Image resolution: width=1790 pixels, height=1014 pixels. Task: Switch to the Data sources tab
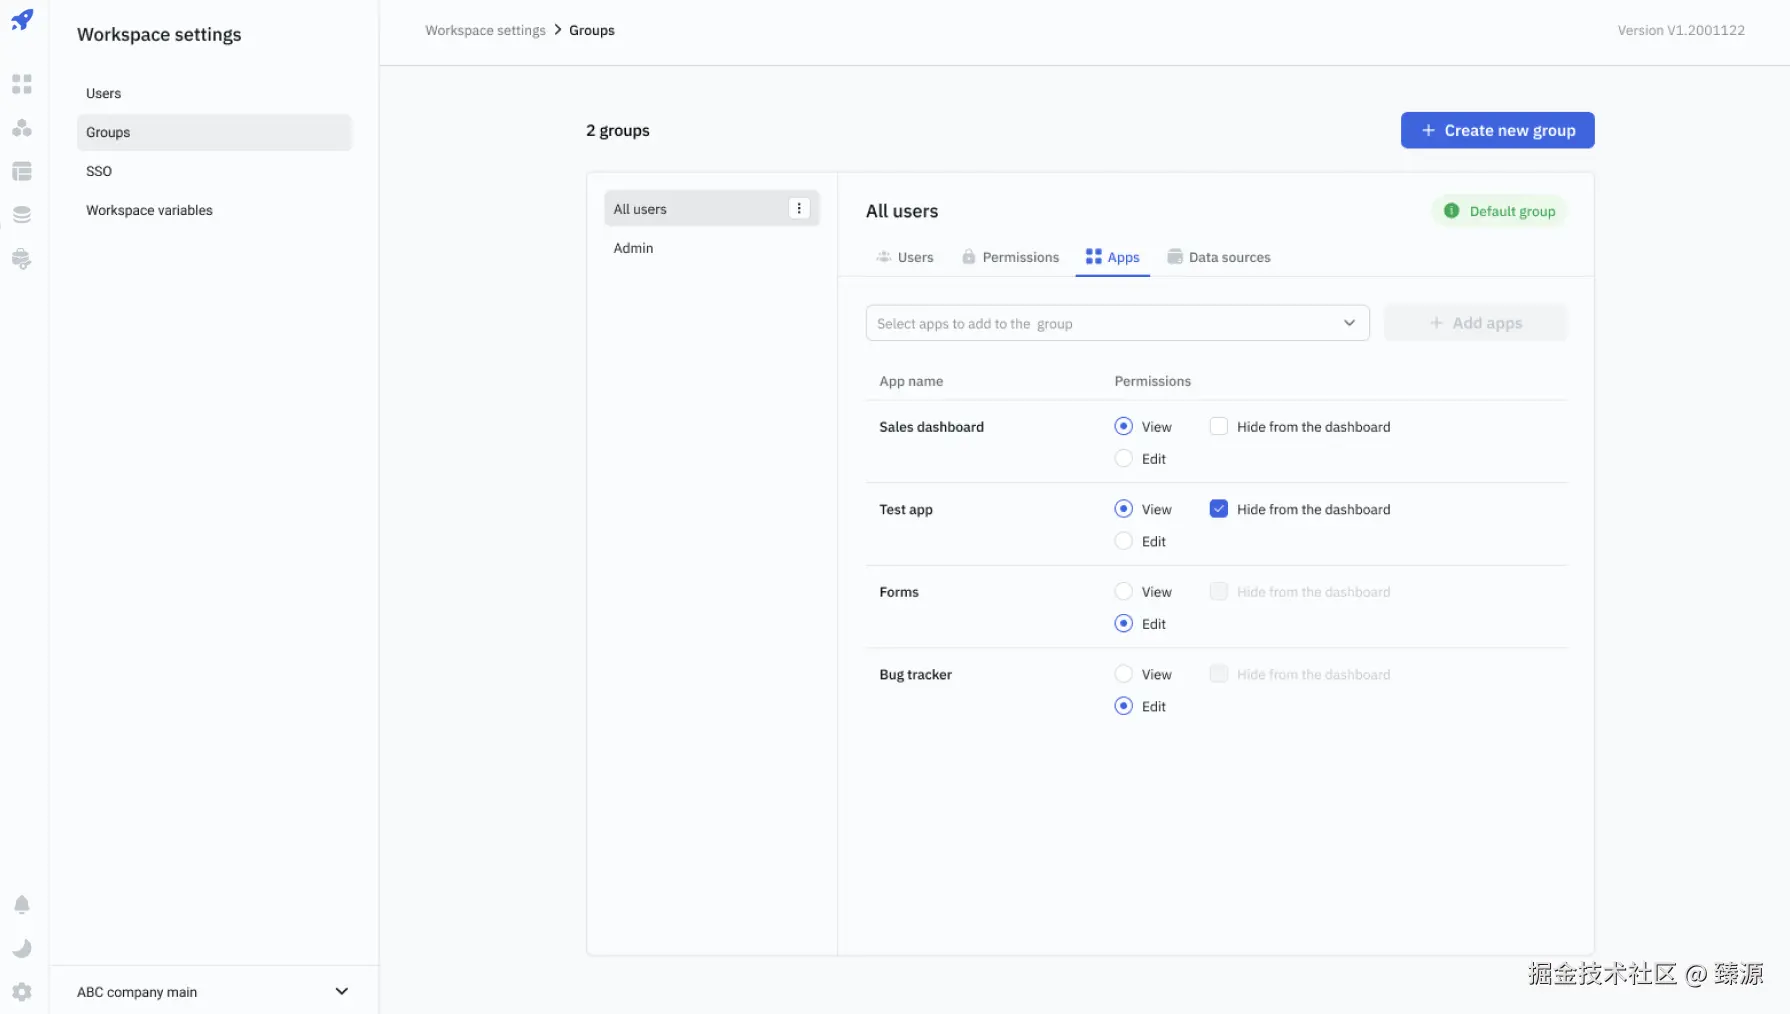tap(1219, 258)
